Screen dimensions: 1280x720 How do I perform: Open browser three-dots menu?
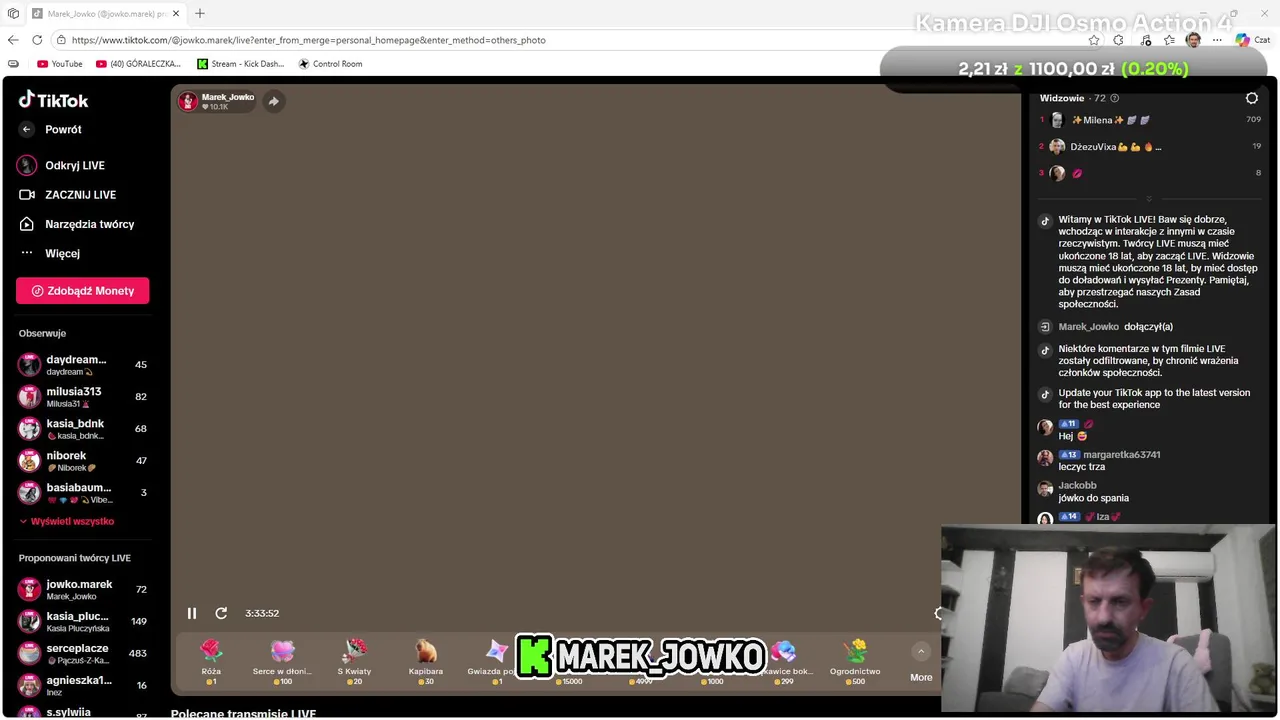(1217, 40)
